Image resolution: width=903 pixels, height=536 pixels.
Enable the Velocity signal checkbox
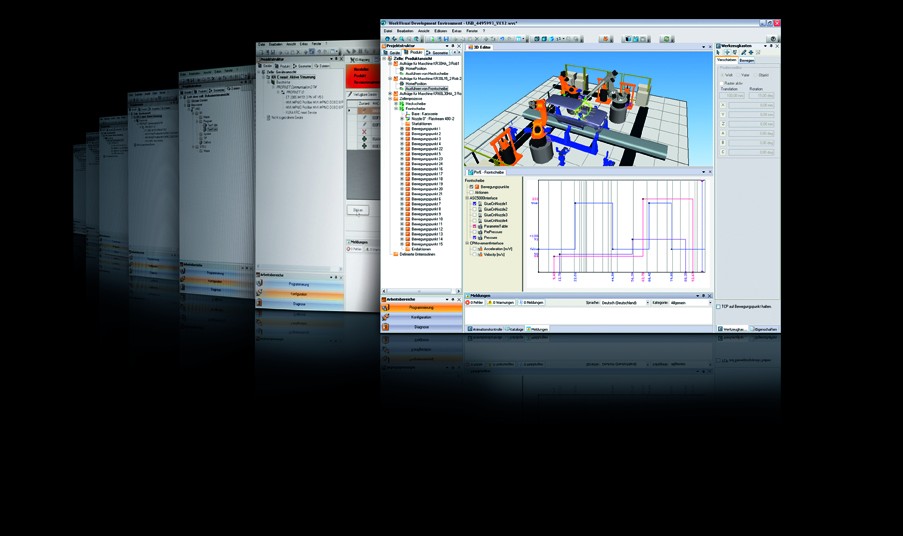475,254
